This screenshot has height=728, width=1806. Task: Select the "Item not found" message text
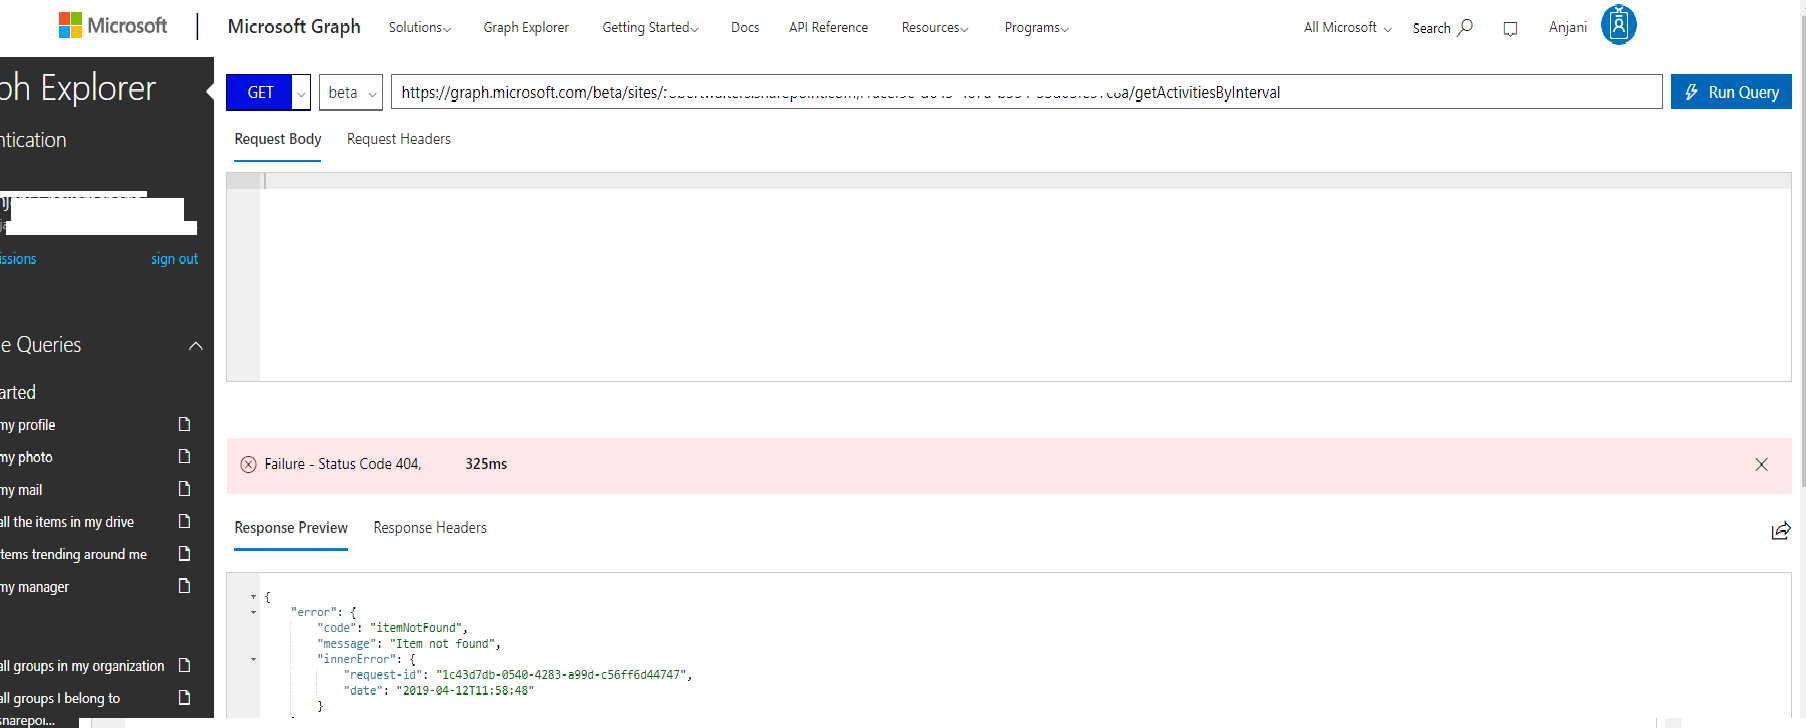442,644
